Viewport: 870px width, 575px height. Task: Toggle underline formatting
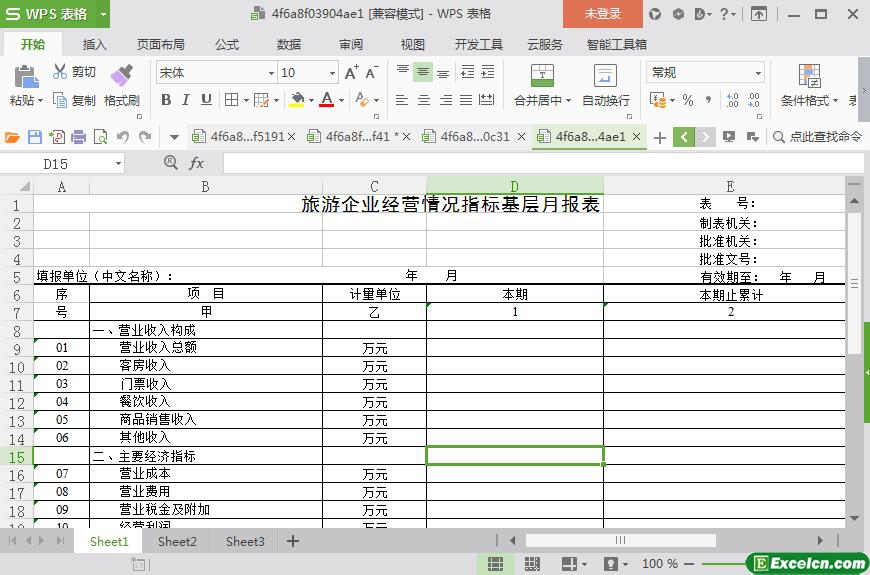point(206,100)
